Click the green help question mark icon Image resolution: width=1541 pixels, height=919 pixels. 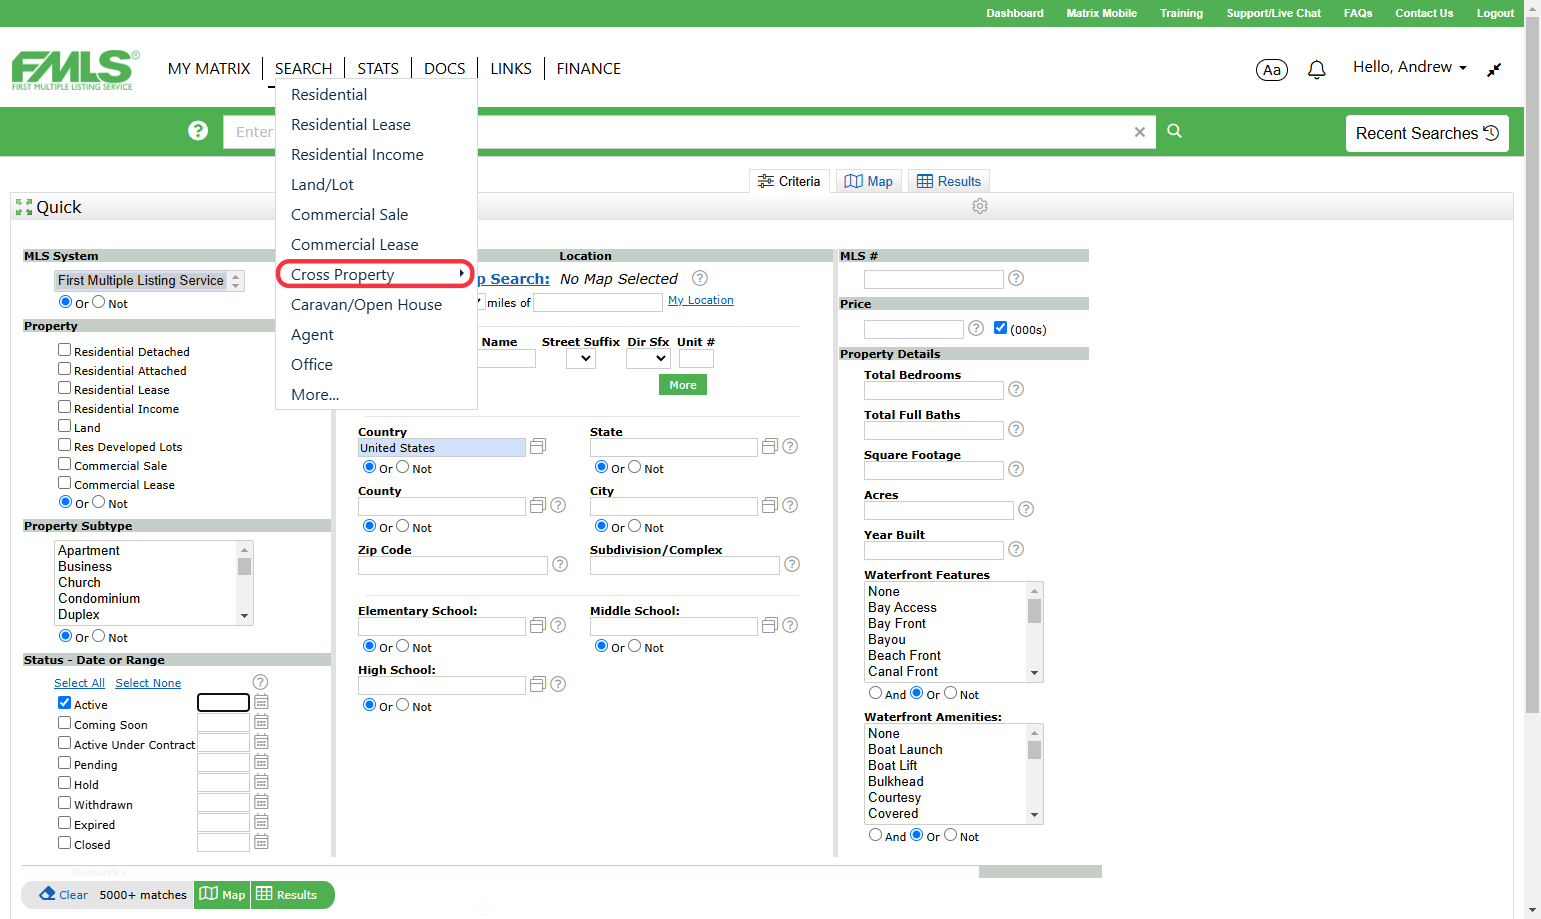pyautogui.click(x=198, y=131)
